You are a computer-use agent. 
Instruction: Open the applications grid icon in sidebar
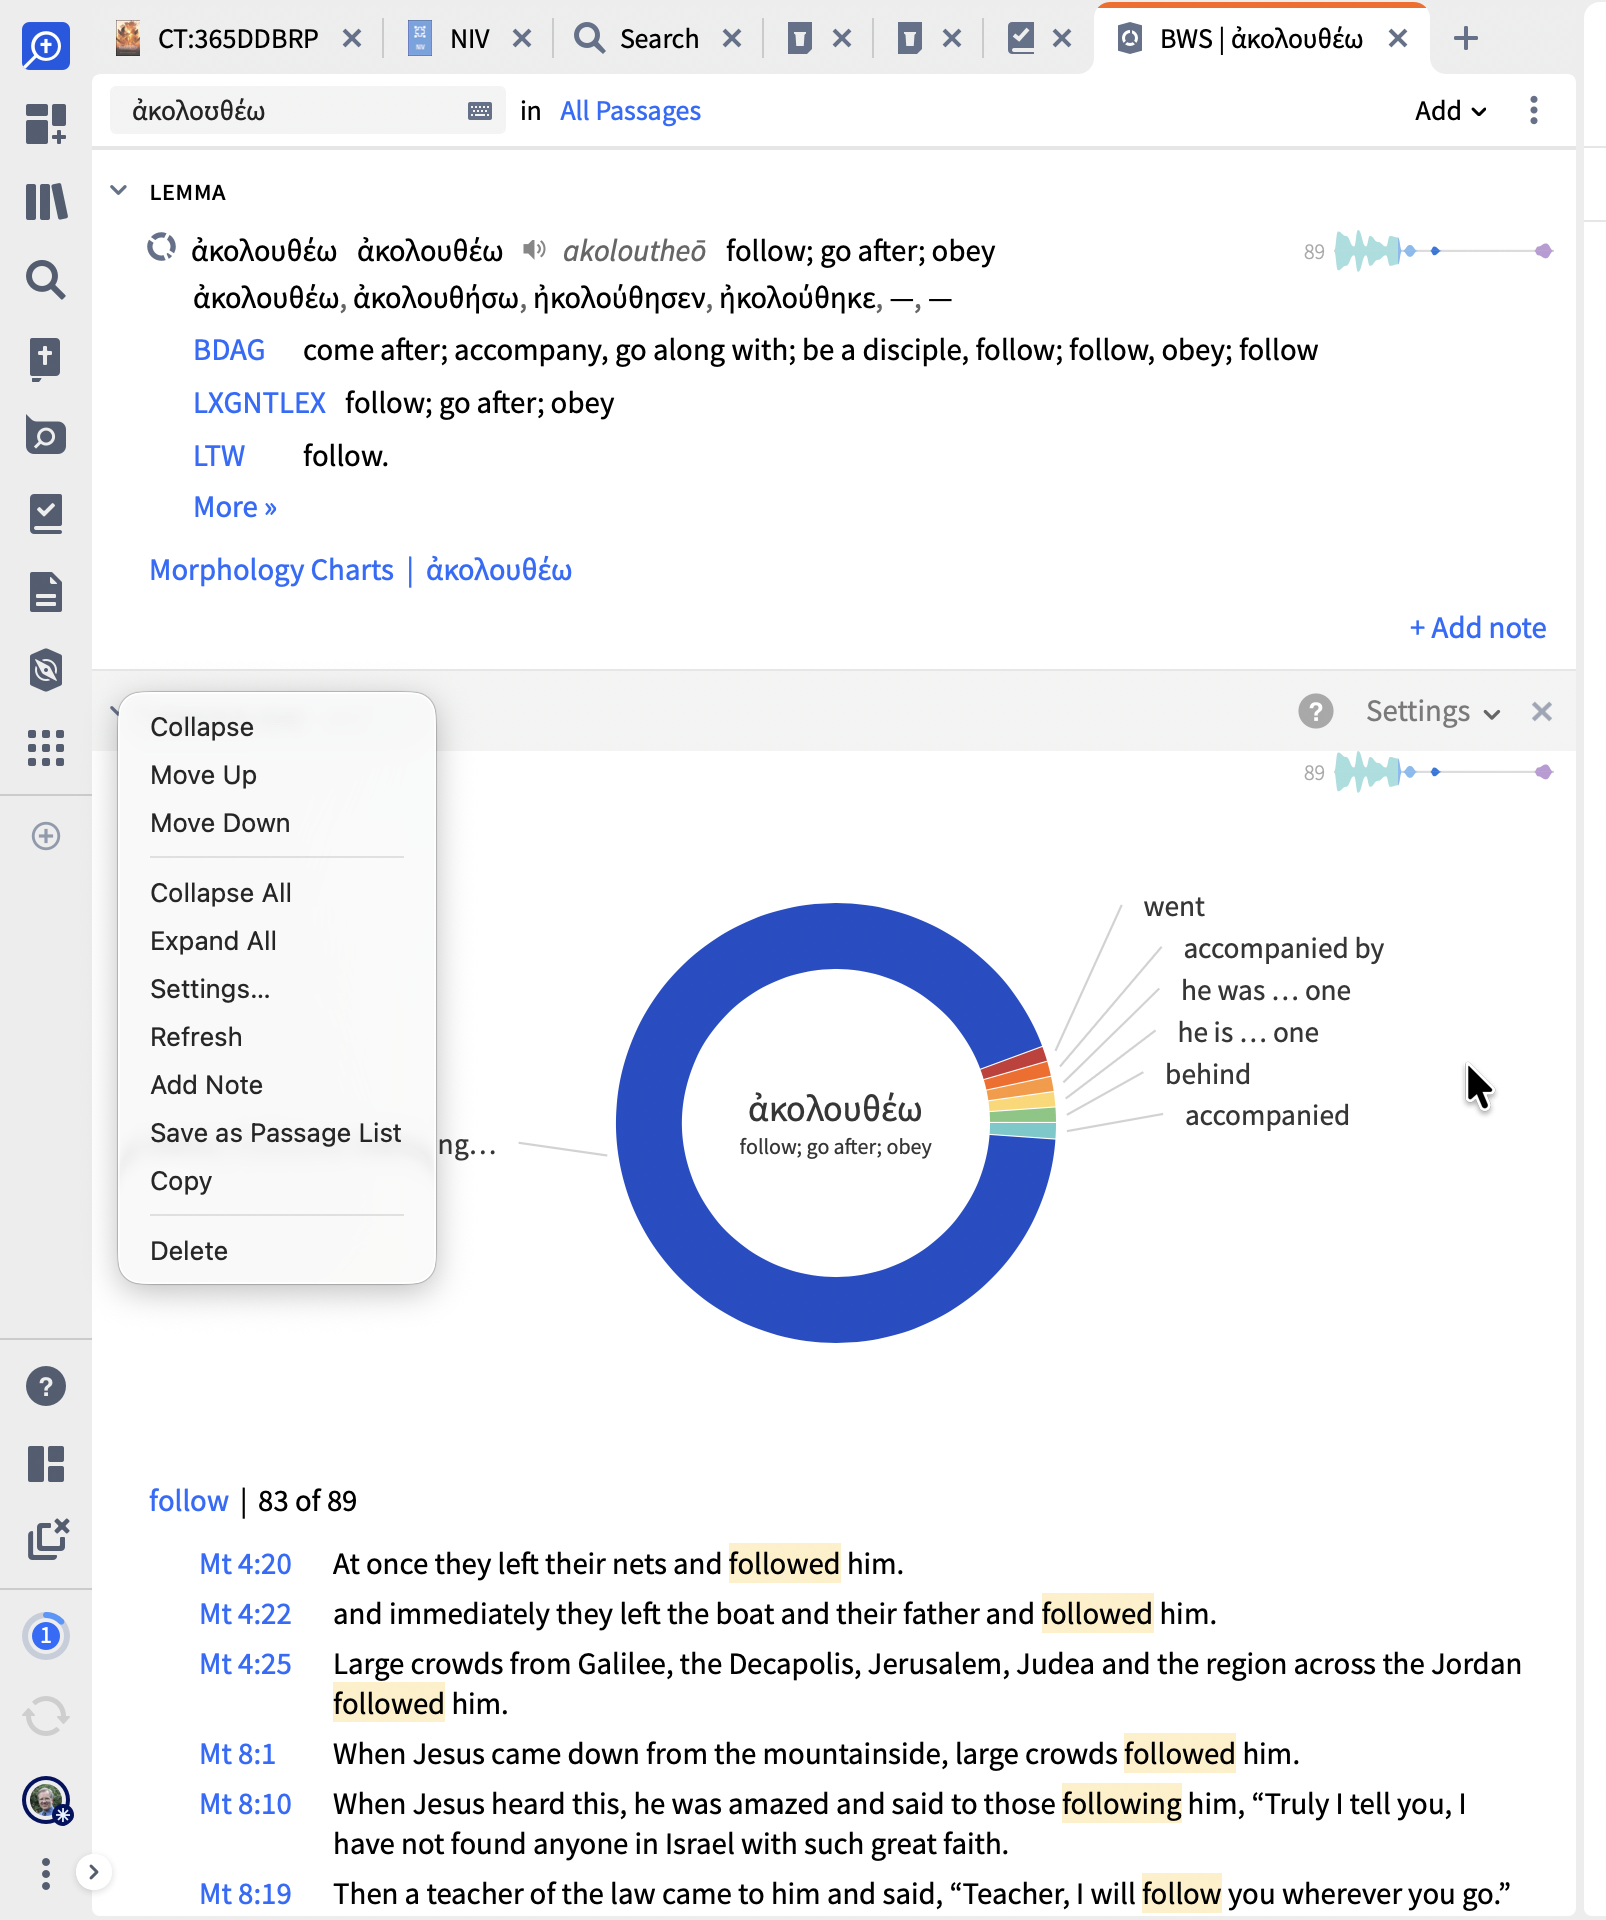(x=46, y=747)
